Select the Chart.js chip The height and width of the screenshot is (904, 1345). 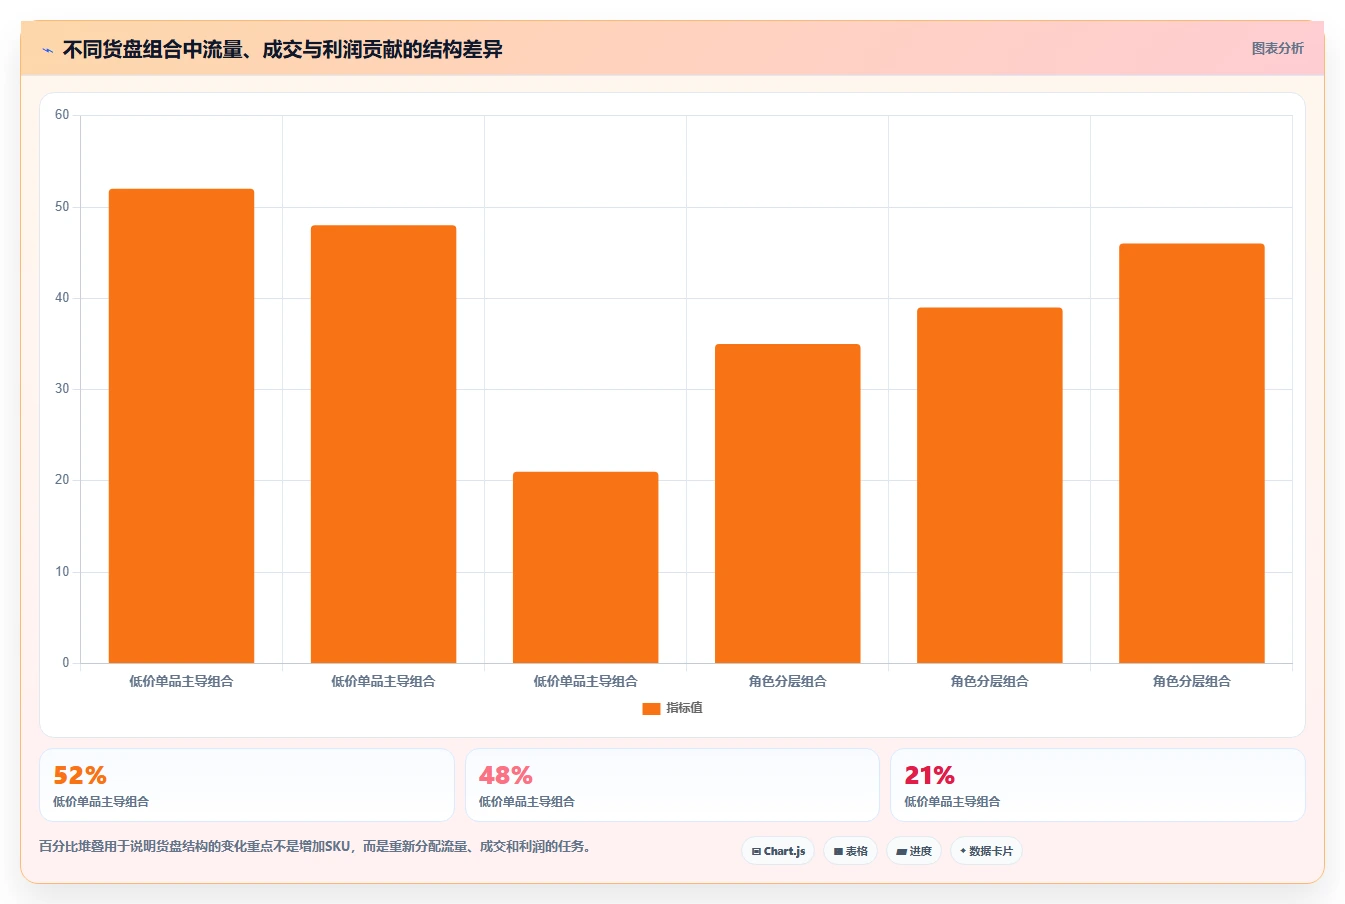point(778,851)
